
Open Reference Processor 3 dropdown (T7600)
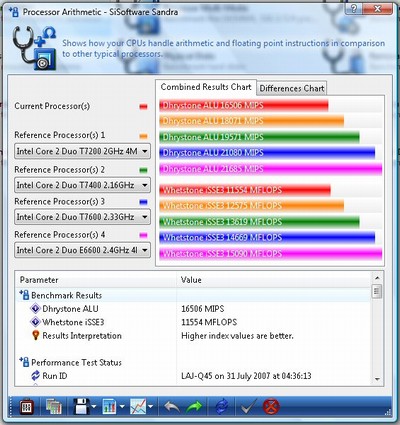click(82, 217)
